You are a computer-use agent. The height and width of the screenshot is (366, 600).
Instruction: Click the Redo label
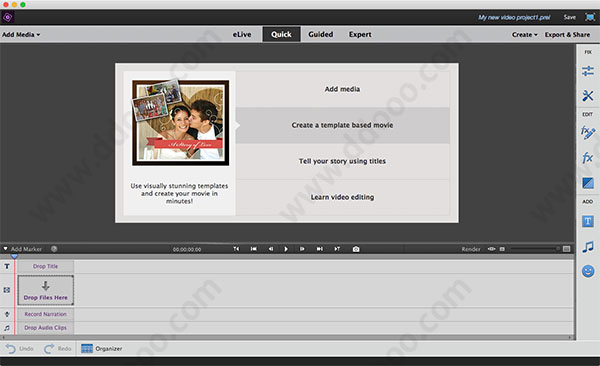pos(65,349)
